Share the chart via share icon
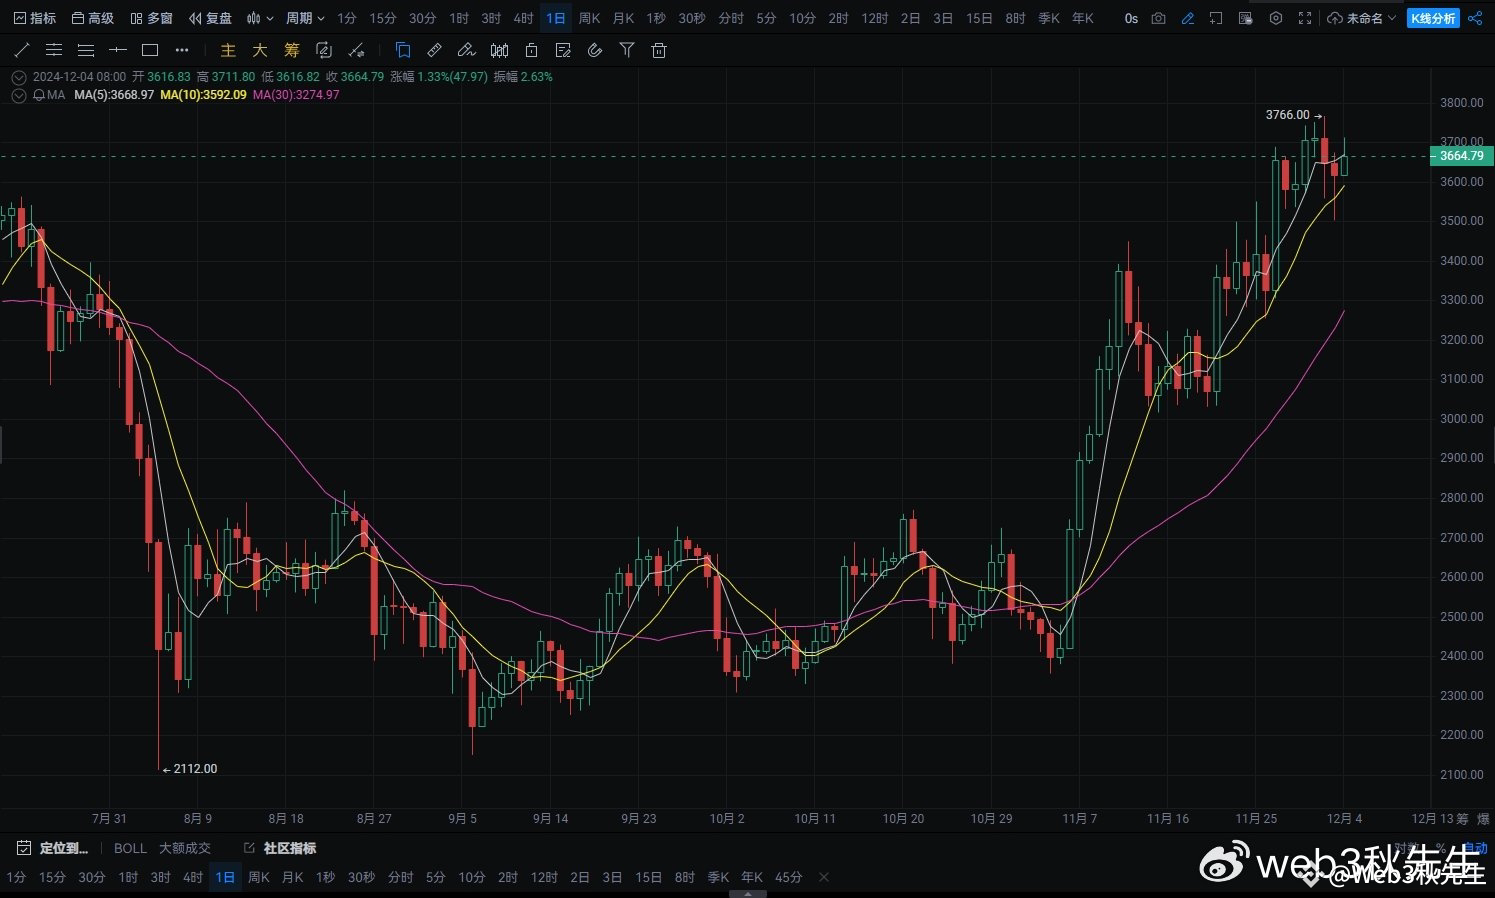 coord(1475,18)
